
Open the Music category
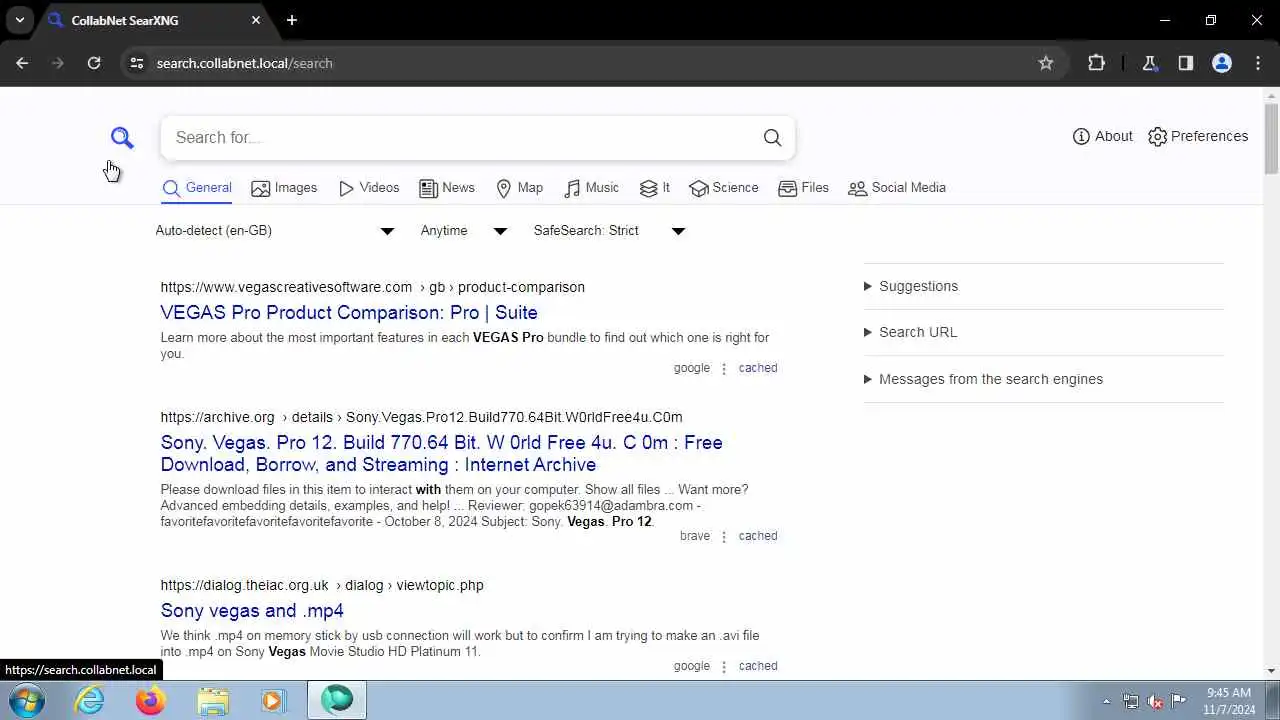click(x=591, y=188)
